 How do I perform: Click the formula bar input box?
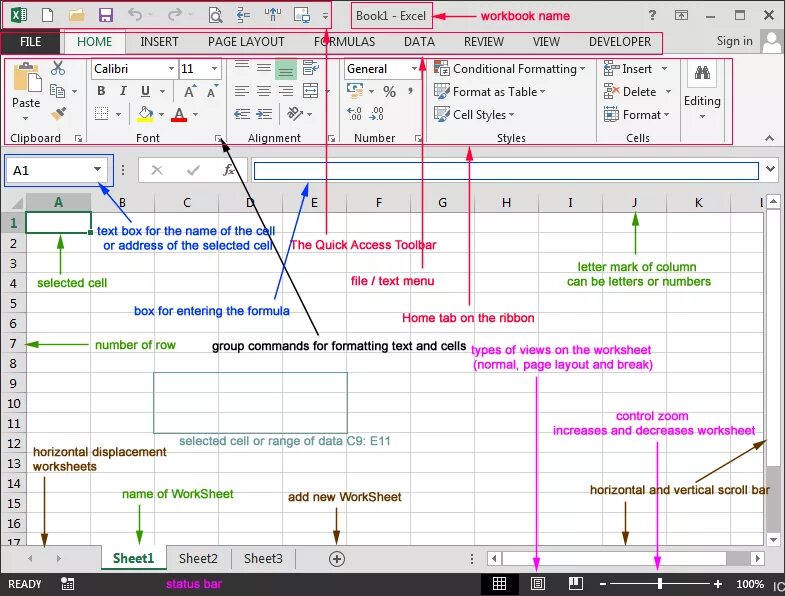tap(506, 171)
